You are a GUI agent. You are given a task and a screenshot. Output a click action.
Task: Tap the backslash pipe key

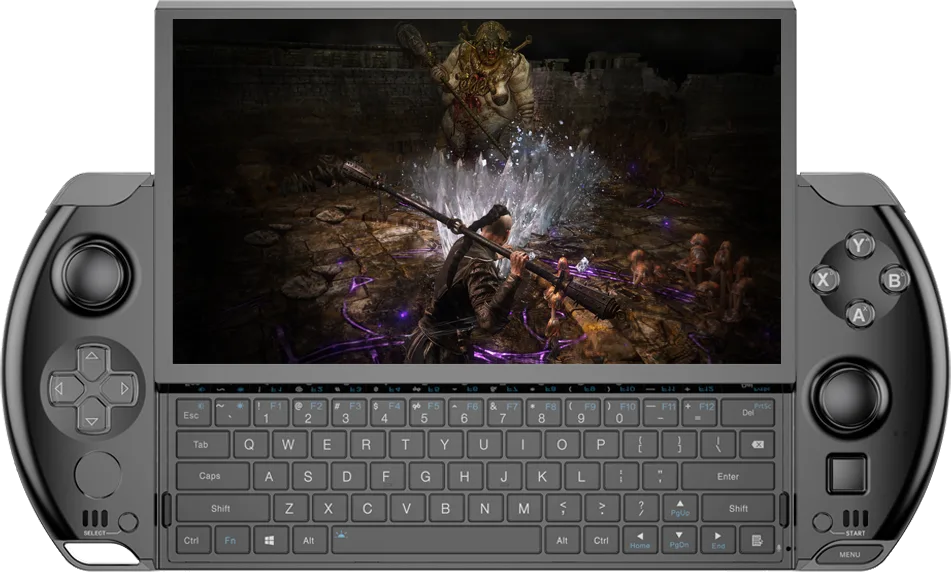(x=718, y=445)
